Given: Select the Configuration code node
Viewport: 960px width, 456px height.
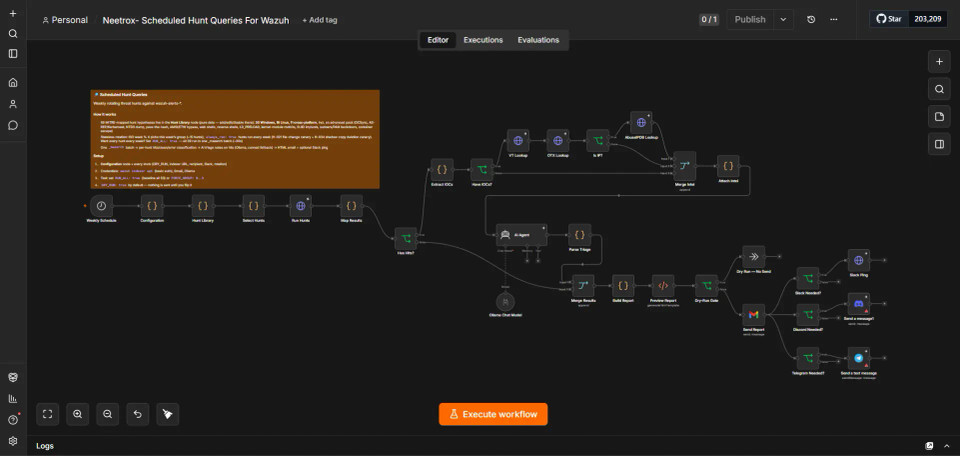Looking at the screenshot, I should [152, 206].
